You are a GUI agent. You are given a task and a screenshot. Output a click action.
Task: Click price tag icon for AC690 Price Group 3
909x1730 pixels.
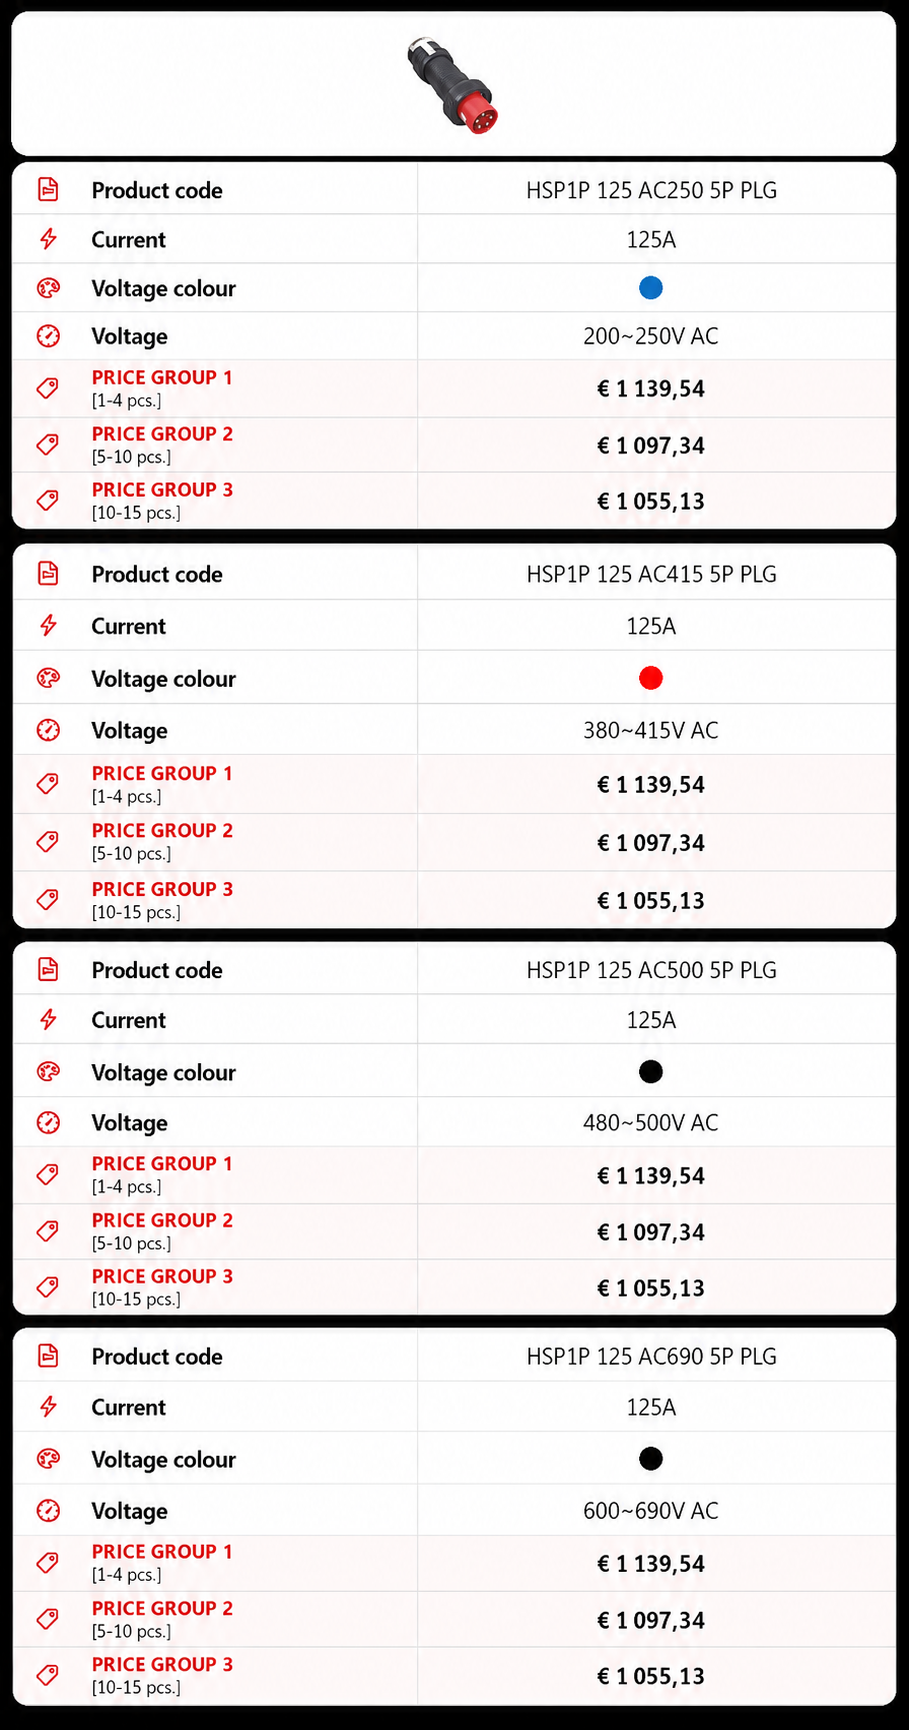point(48,1675)
